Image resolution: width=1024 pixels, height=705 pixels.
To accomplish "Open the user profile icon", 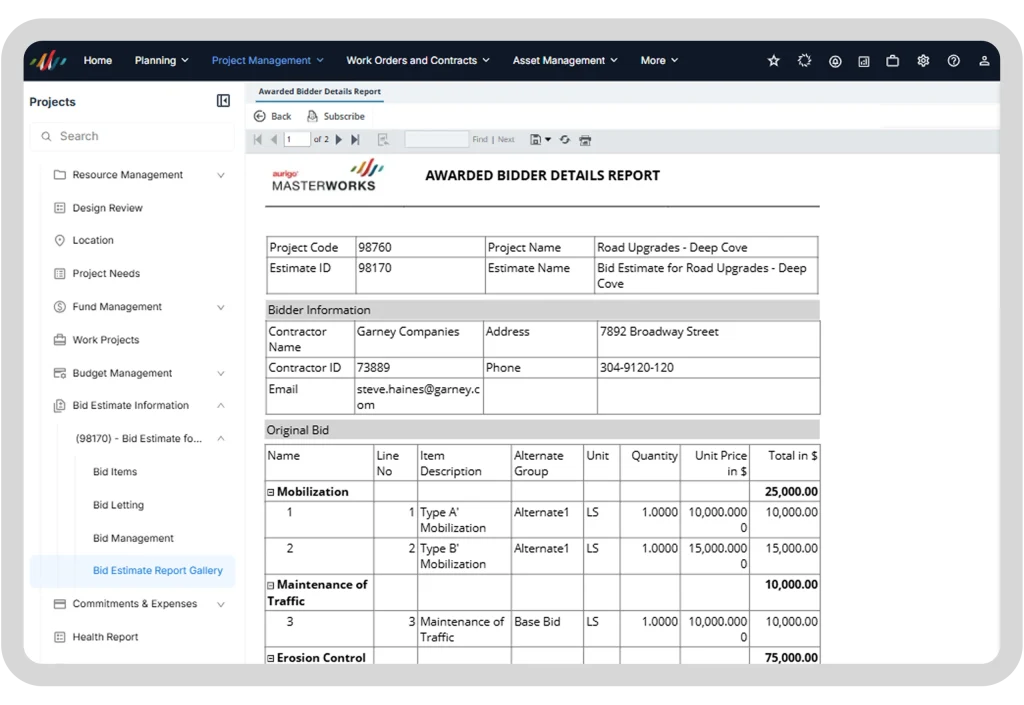I will [984, 61].
